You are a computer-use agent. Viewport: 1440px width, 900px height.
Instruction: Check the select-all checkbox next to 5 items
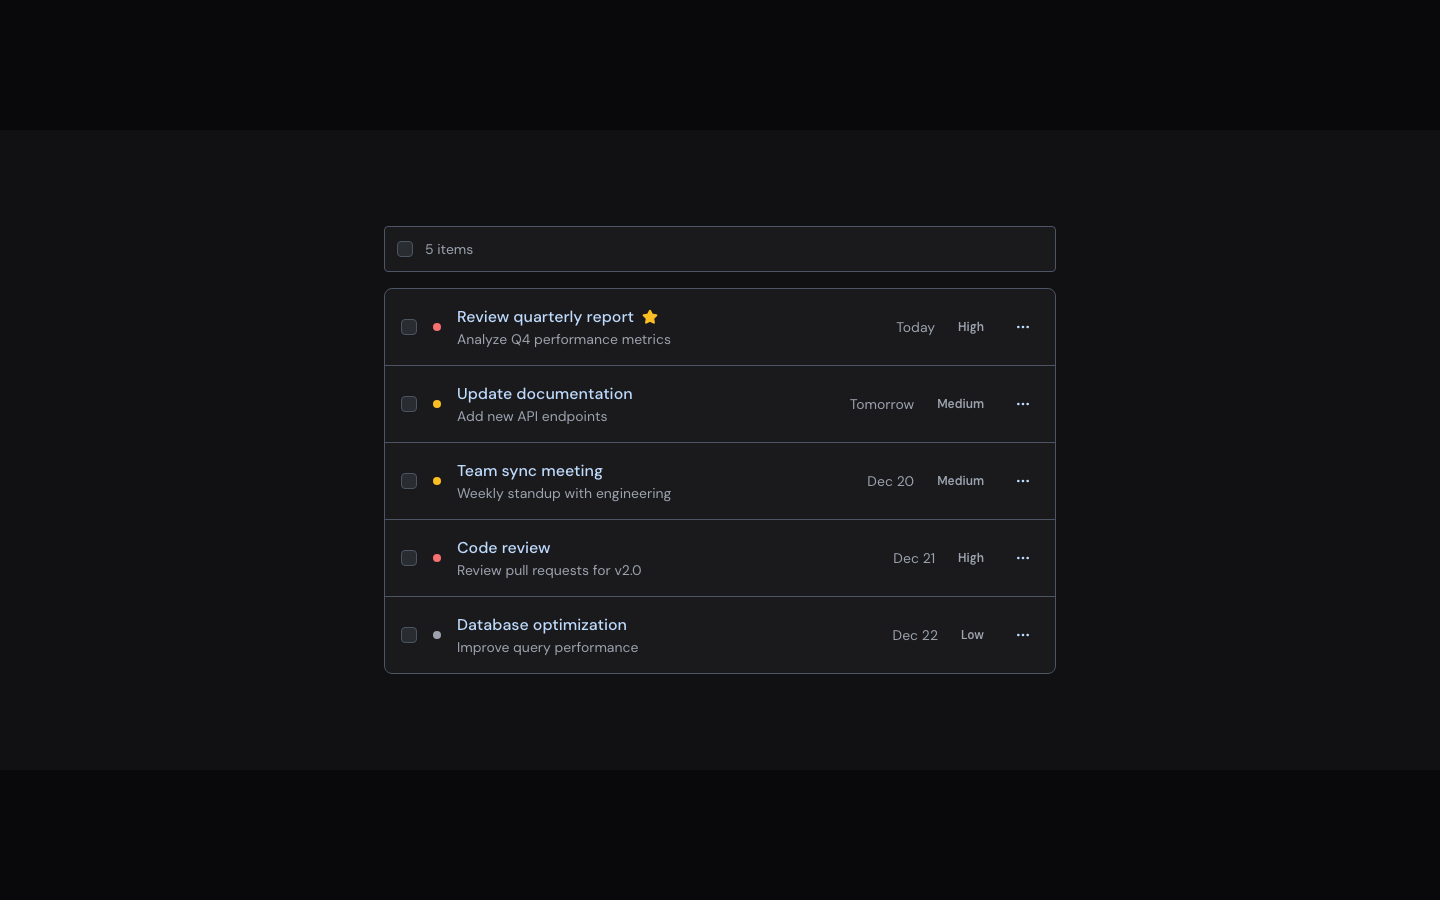click(405, 249)
